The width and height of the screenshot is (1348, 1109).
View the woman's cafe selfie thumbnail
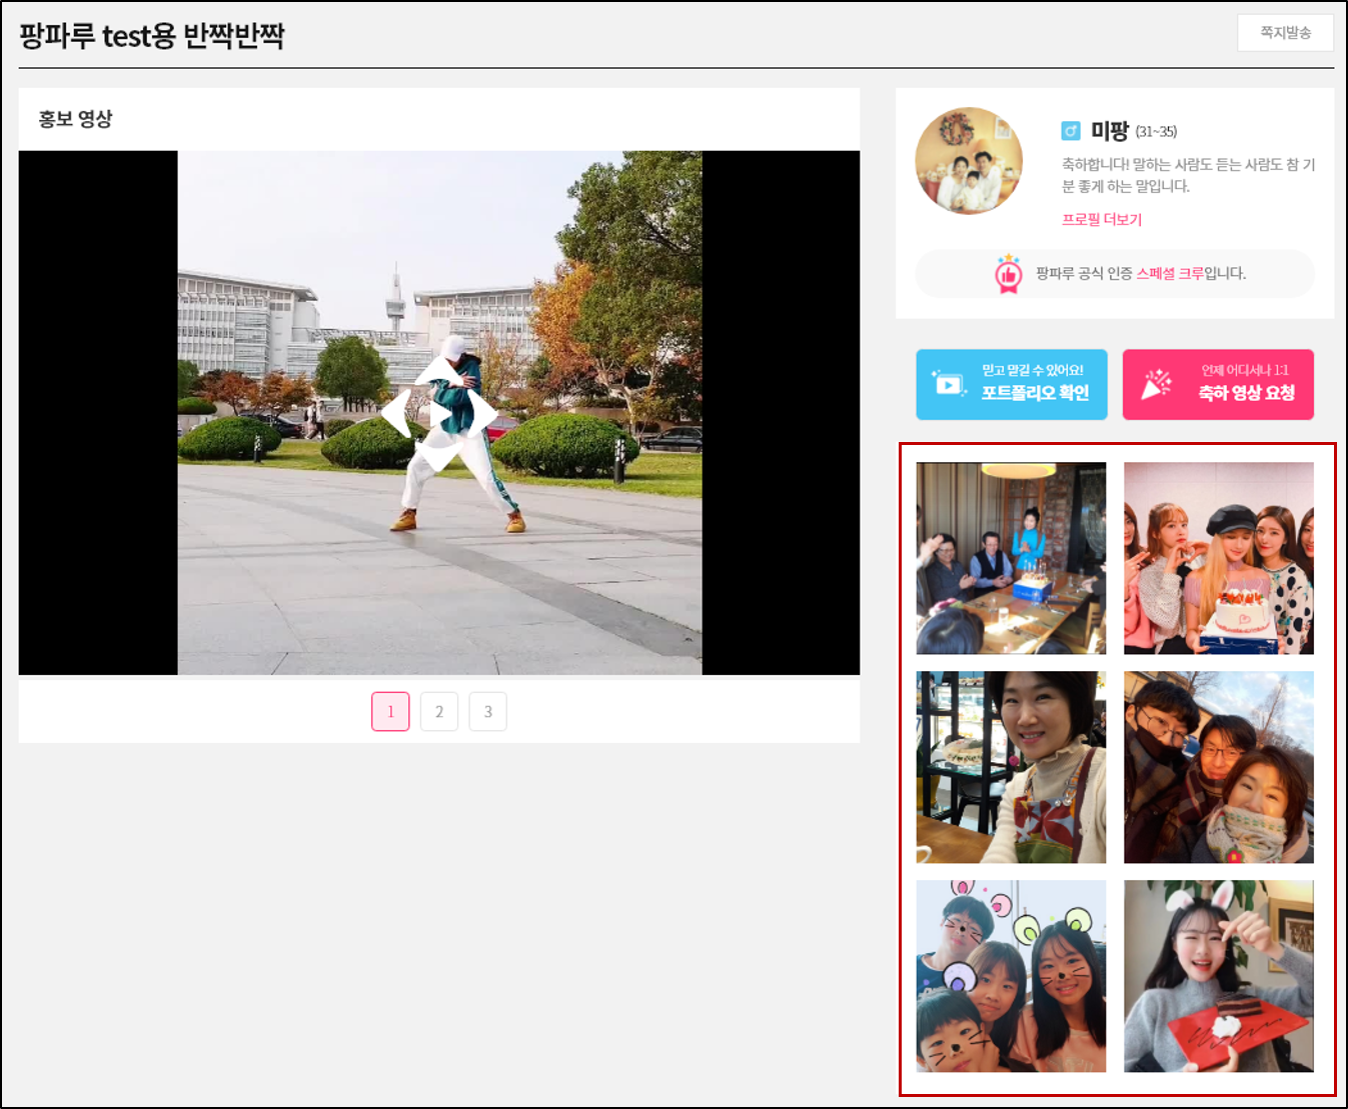(1011, 767)
